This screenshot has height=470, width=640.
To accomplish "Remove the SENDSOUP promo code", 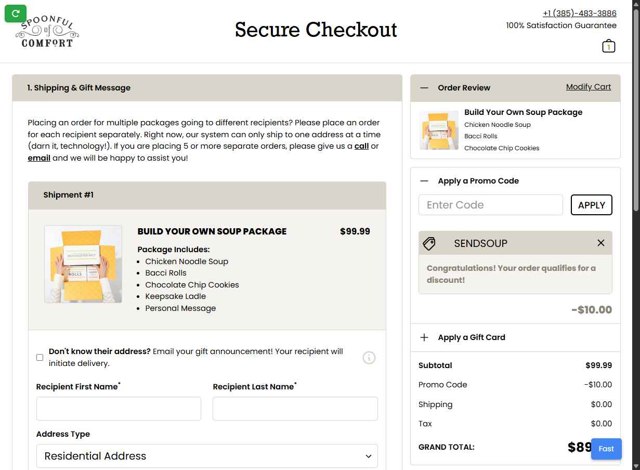I will [x=600, y=243].
